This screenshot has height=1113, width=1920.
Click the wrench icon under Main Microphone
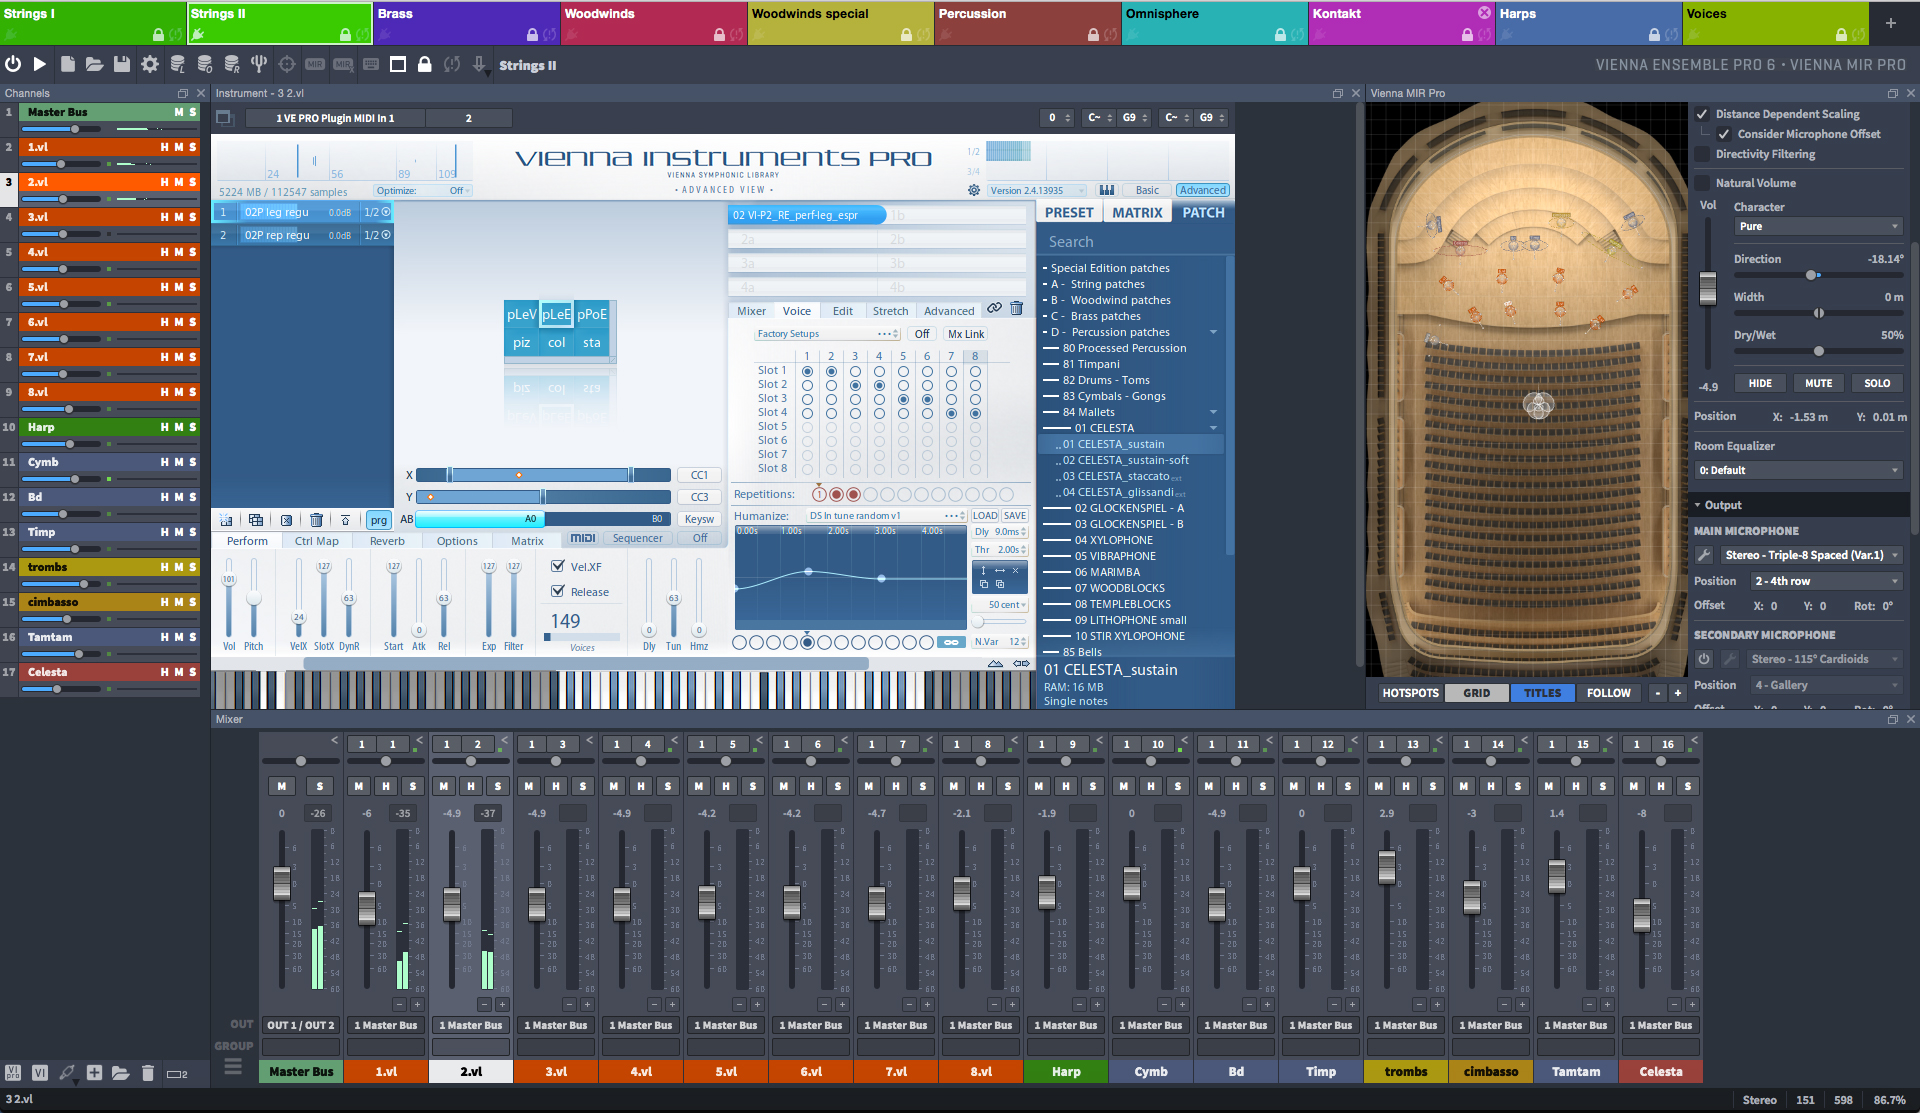pyautogui.click(x=1704, y=555)
